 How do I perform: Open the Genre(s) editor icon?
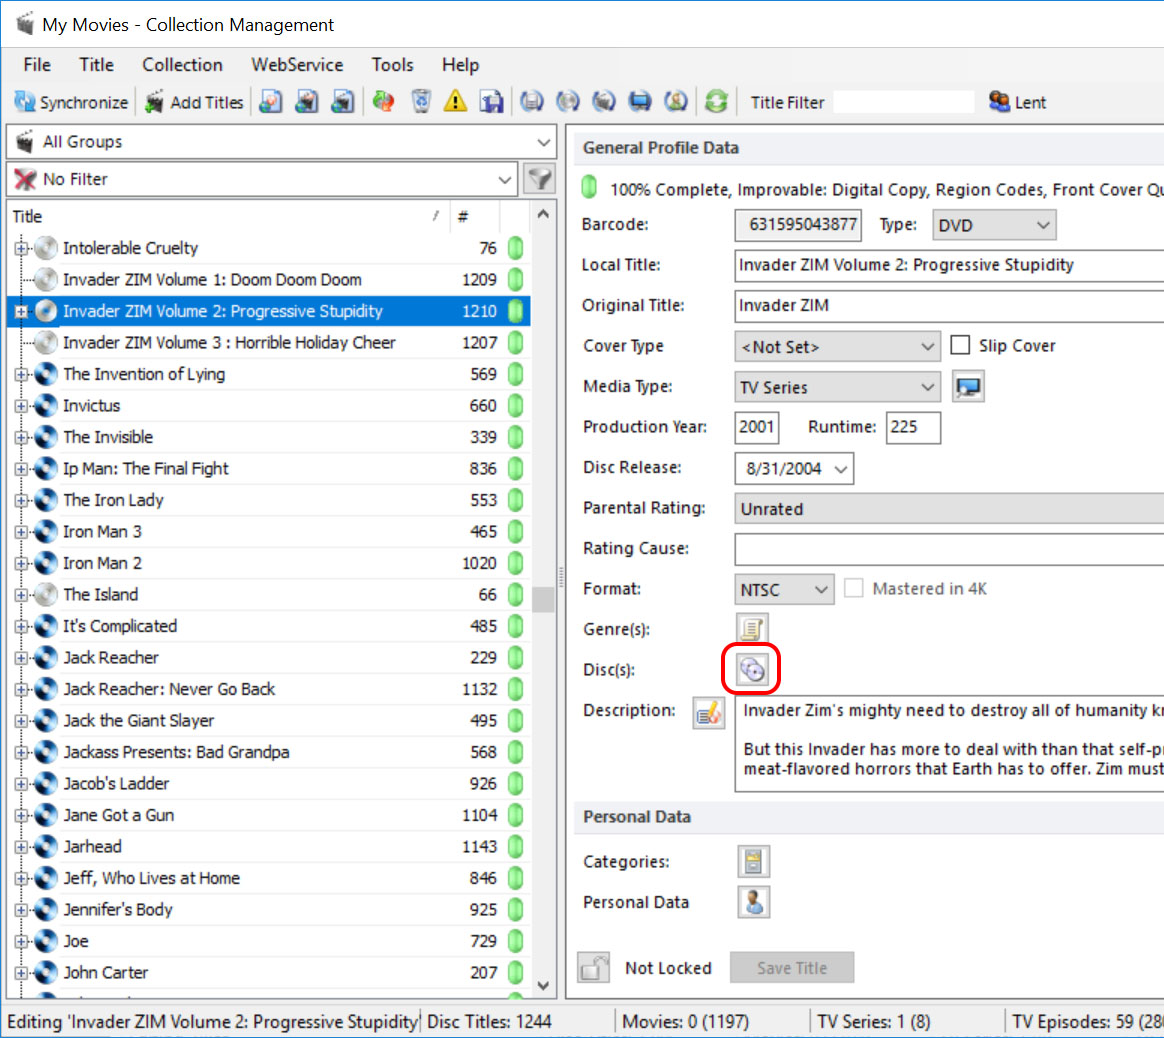coord(752,629)
